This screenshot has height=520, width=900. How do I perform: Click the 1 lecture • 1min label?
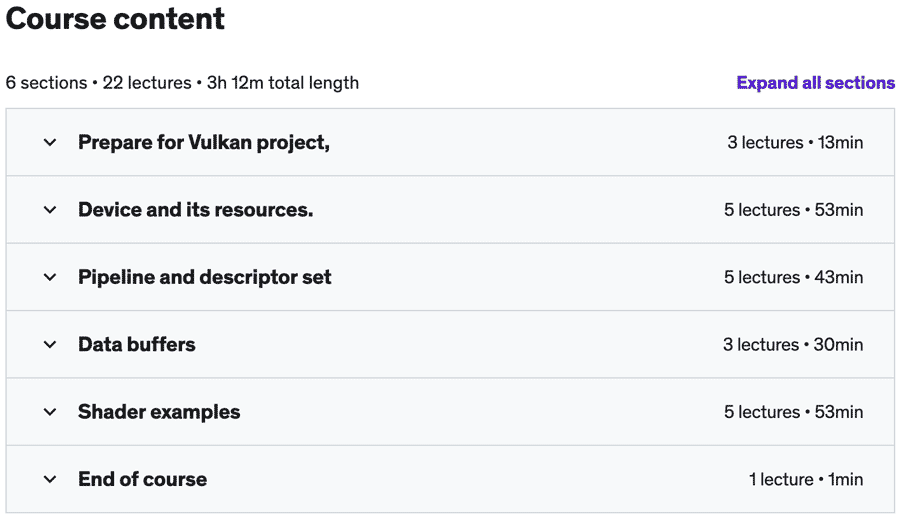point(806,479)
